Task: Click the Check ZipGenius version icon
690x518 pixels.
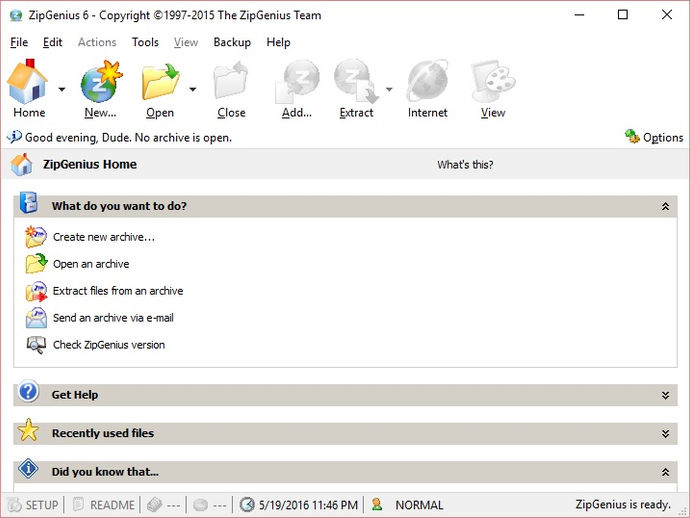Action: point(36,345)
